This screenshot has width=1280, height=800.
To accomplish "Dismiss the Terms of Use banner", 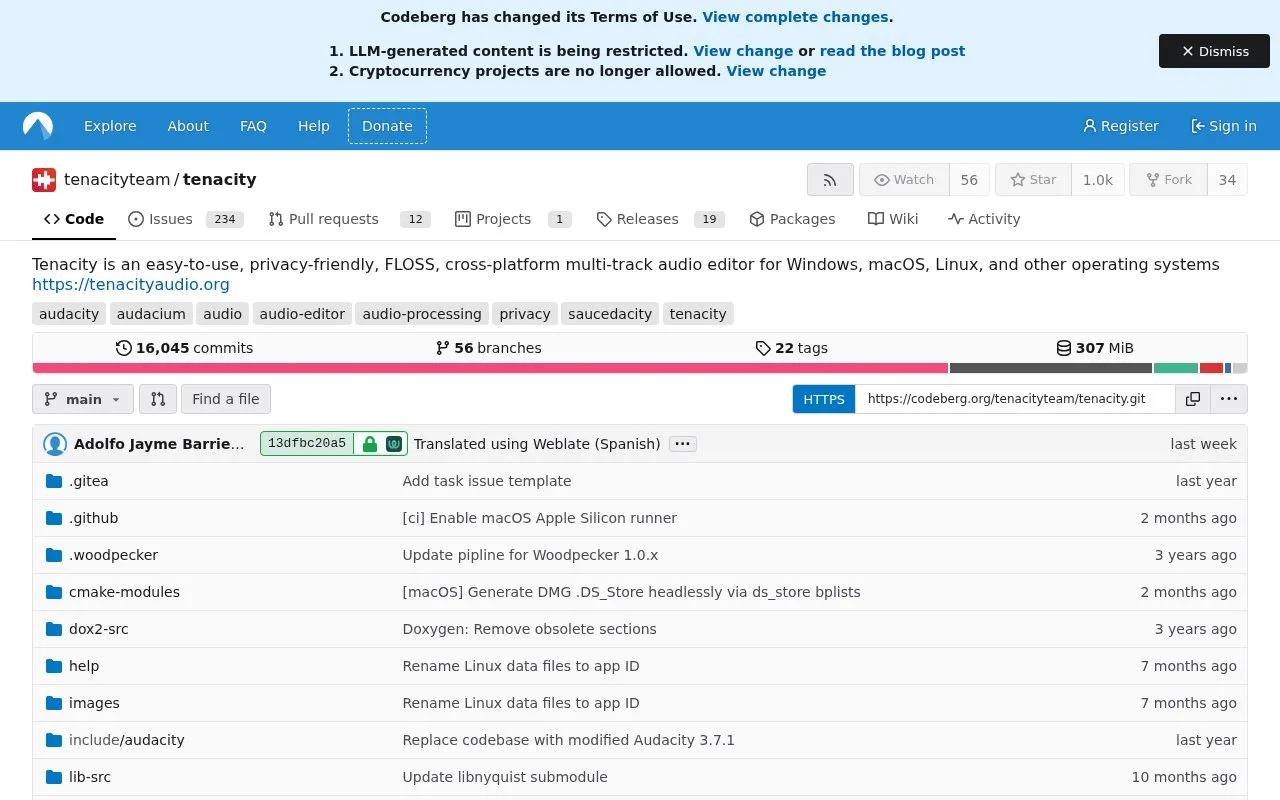I will pos(1214,51).
